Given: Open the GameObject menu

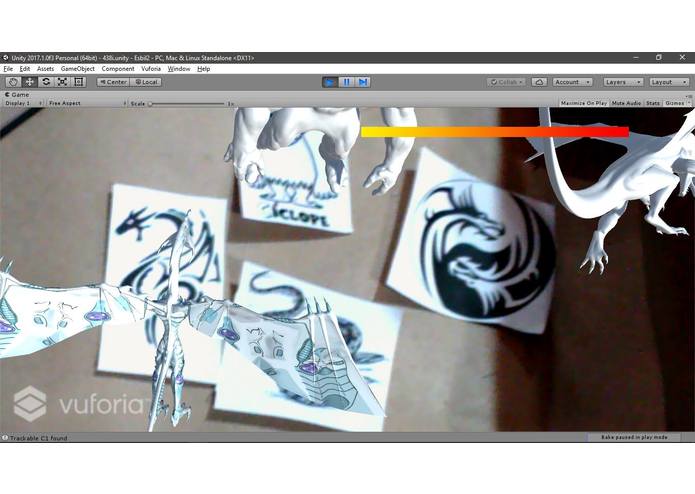Looking at the screenshot, I should pos(78,69).
